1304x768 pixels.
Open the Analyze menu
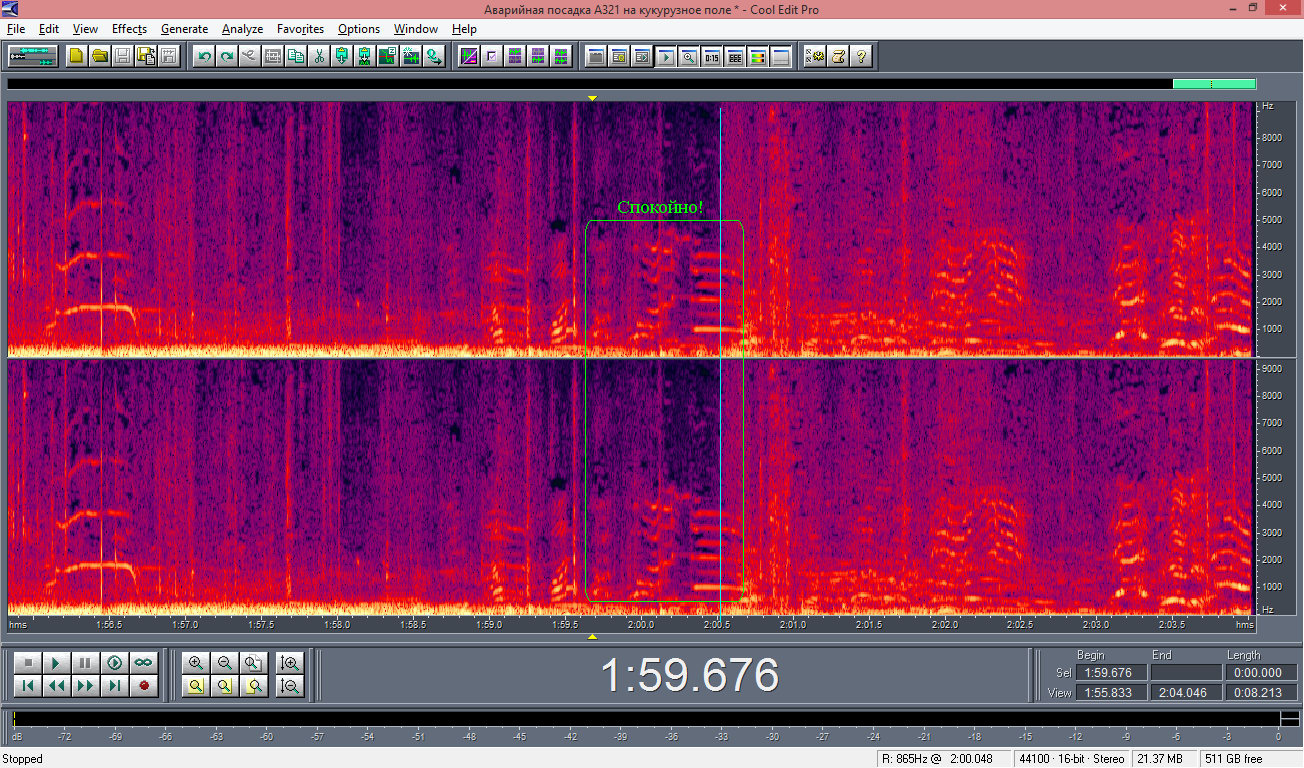pos(242,29)
